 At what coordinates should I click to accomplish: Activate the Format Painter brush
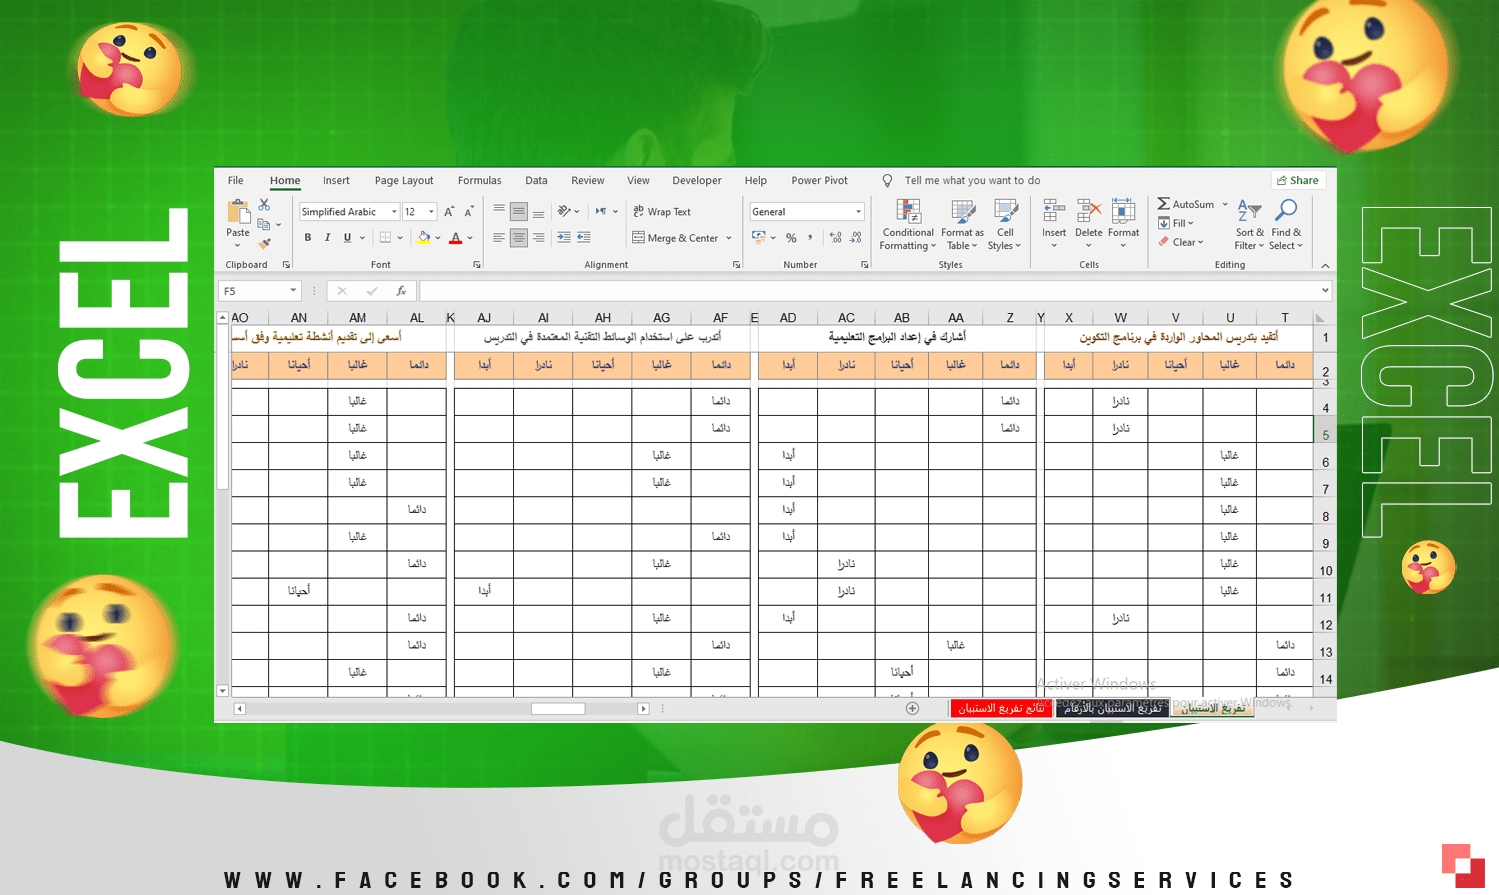click(x=264, y=243)
